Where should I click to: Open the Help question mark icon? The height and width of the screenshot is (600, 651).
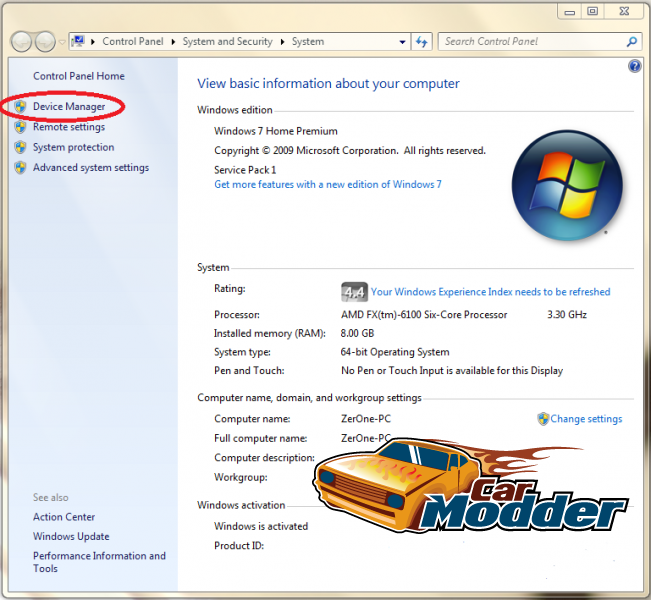click(x=635, y=66)
